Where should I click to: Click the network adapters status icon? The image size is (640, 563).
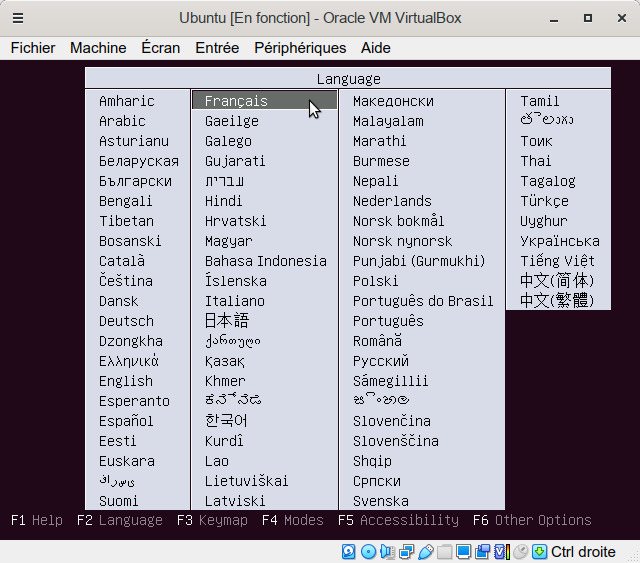coord(406,551)
